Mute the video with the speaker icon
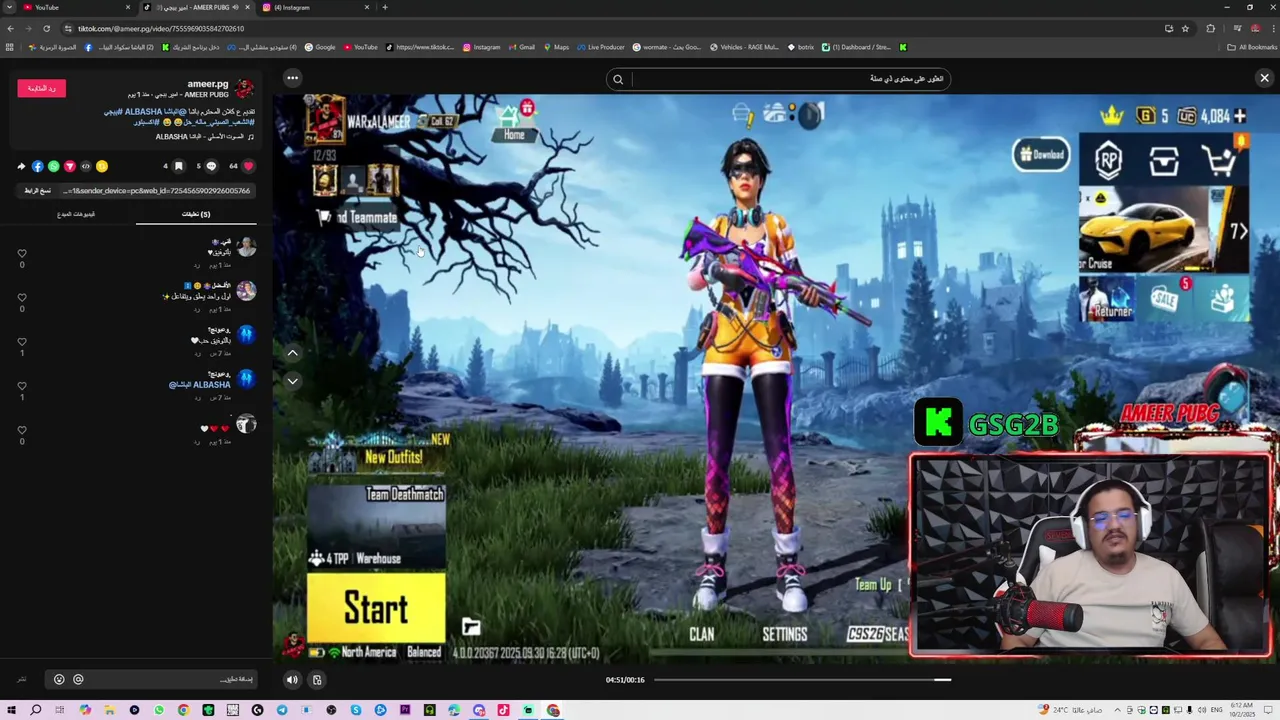 pyautogui.click(x=292, y=680)
